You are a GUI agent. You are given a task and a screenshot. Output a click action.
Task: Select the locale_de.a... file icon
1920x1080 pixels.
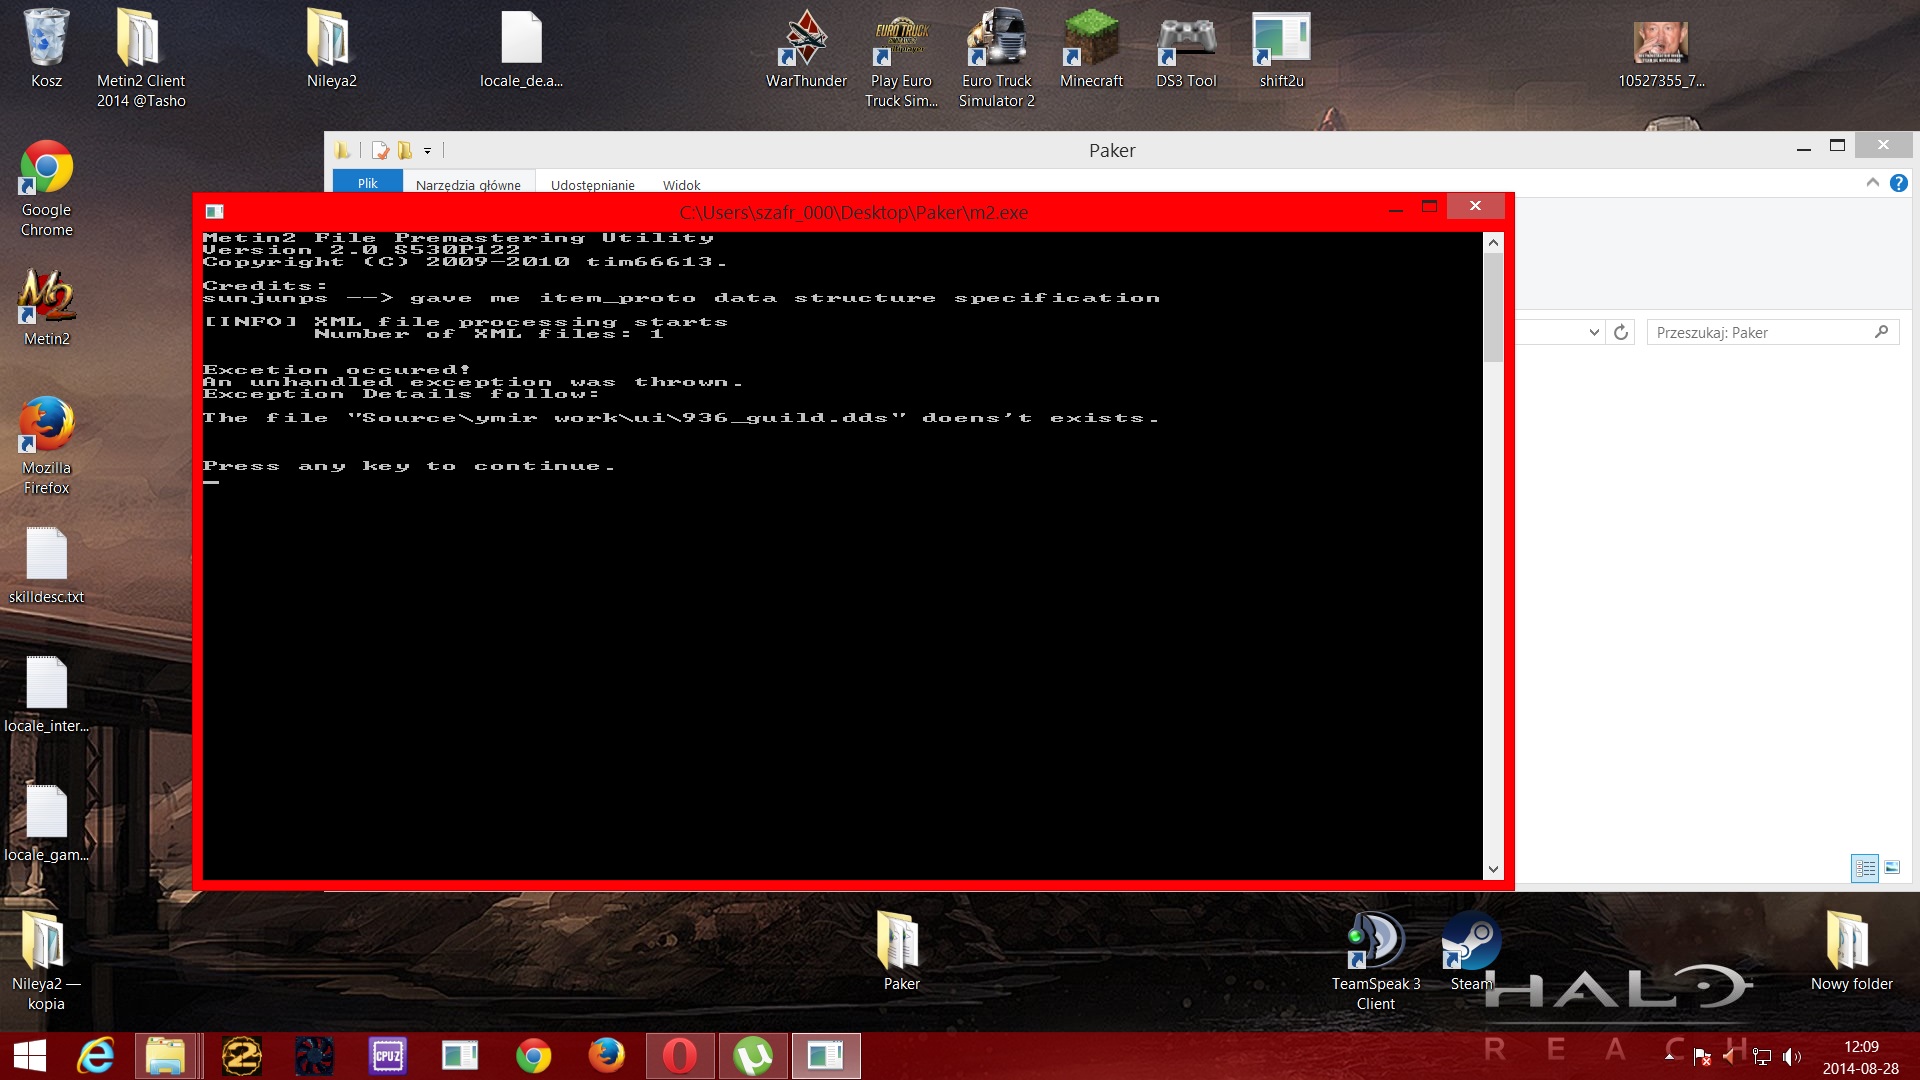pyautogui.click(x=521, y=48)
